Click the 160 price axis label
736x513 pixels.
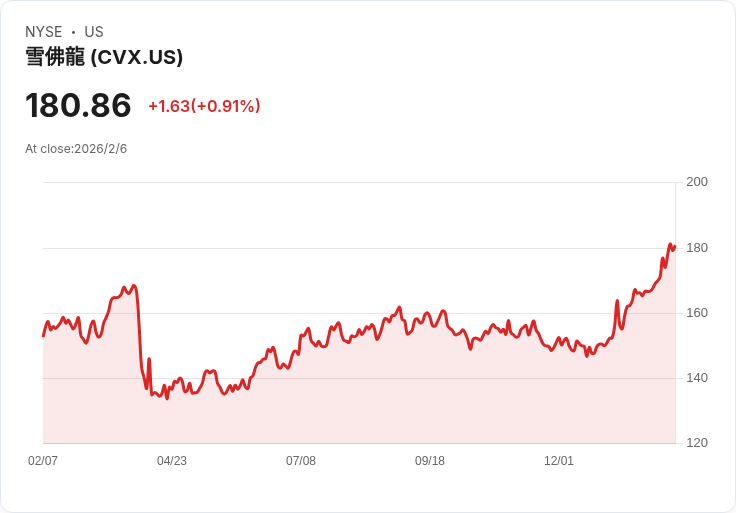pyautogui.click(x=697, y=313)
